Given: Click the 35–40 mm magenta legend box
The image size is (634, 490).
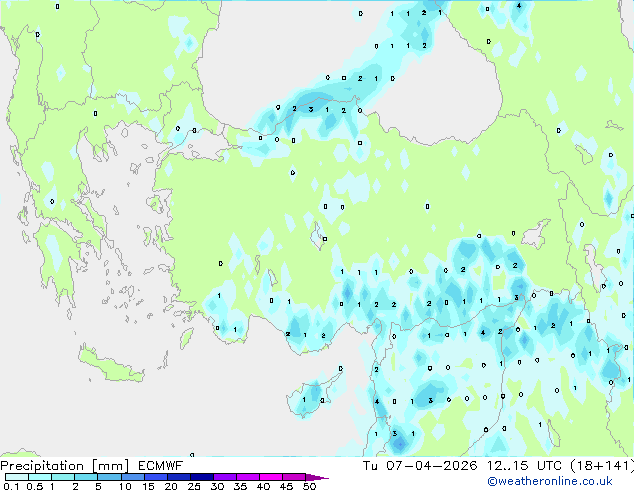Looking at the screenshot, I should coord(247,477).
